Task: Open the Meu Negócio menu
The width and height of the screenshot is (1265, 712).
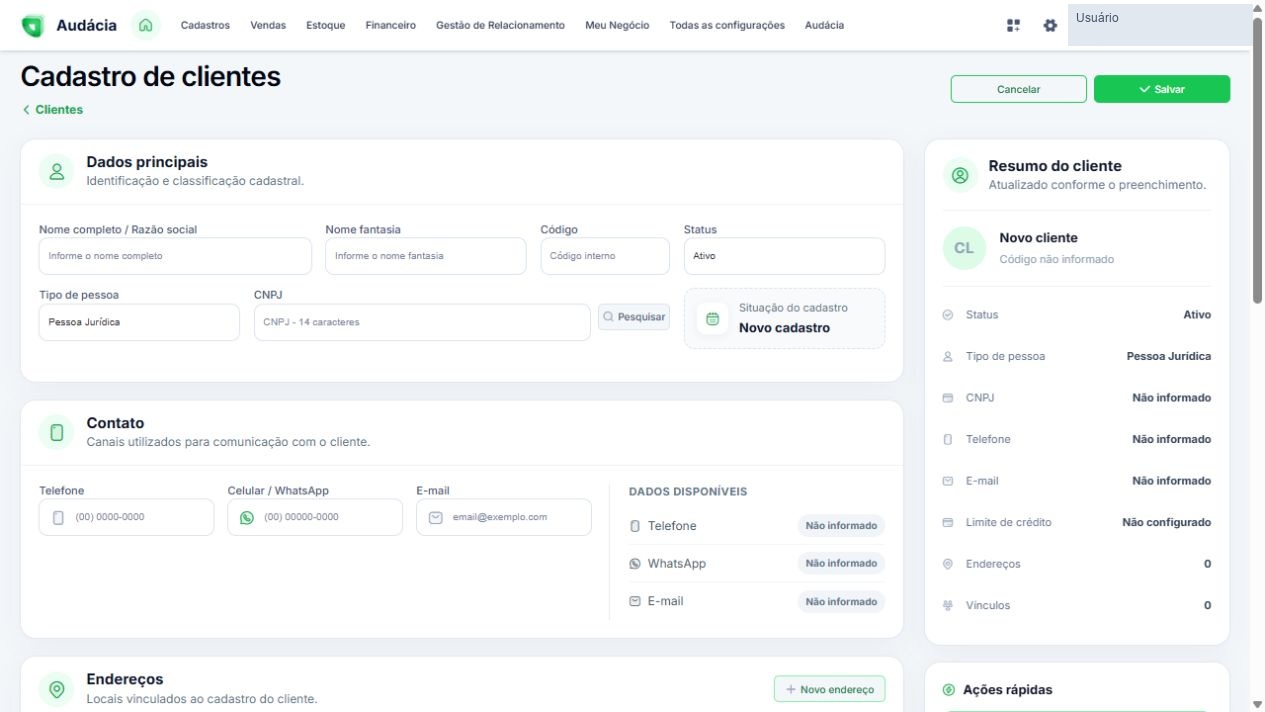Action: coord(617,25)
